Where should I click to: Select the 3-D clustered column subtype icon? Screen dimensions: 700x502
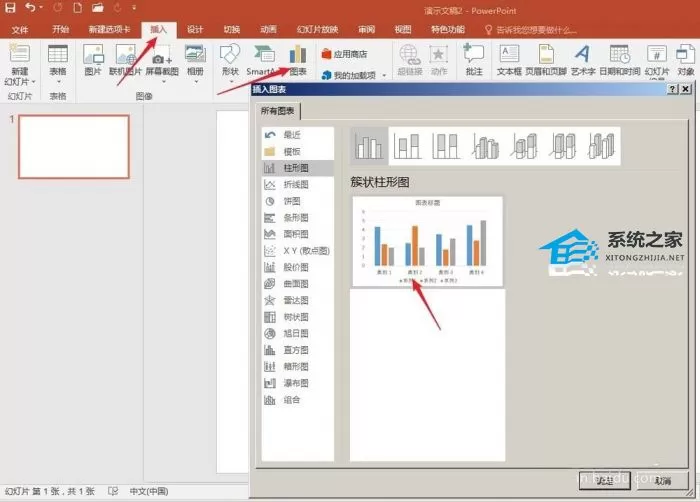click(x=485, y=146)
